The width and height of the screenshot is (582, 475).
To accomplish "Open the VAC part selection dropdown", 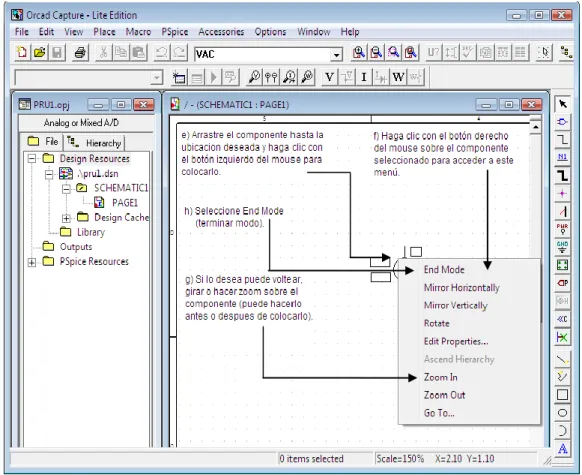I will coord(336,55).
